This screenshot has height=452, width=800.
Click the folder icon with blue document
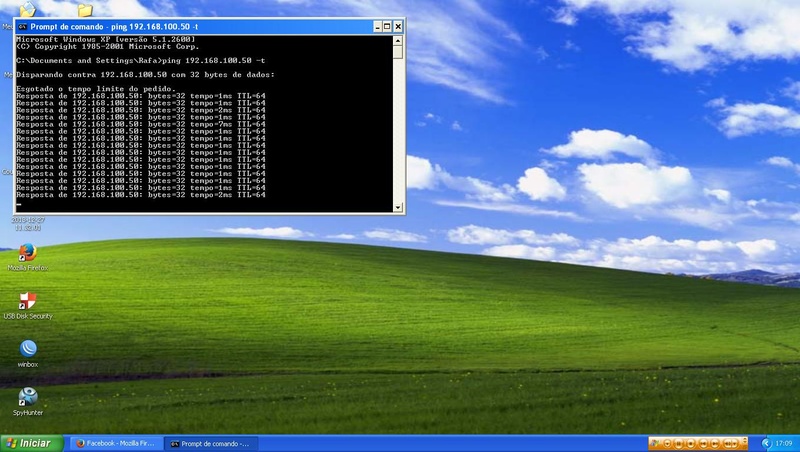(x=27, y=9)
